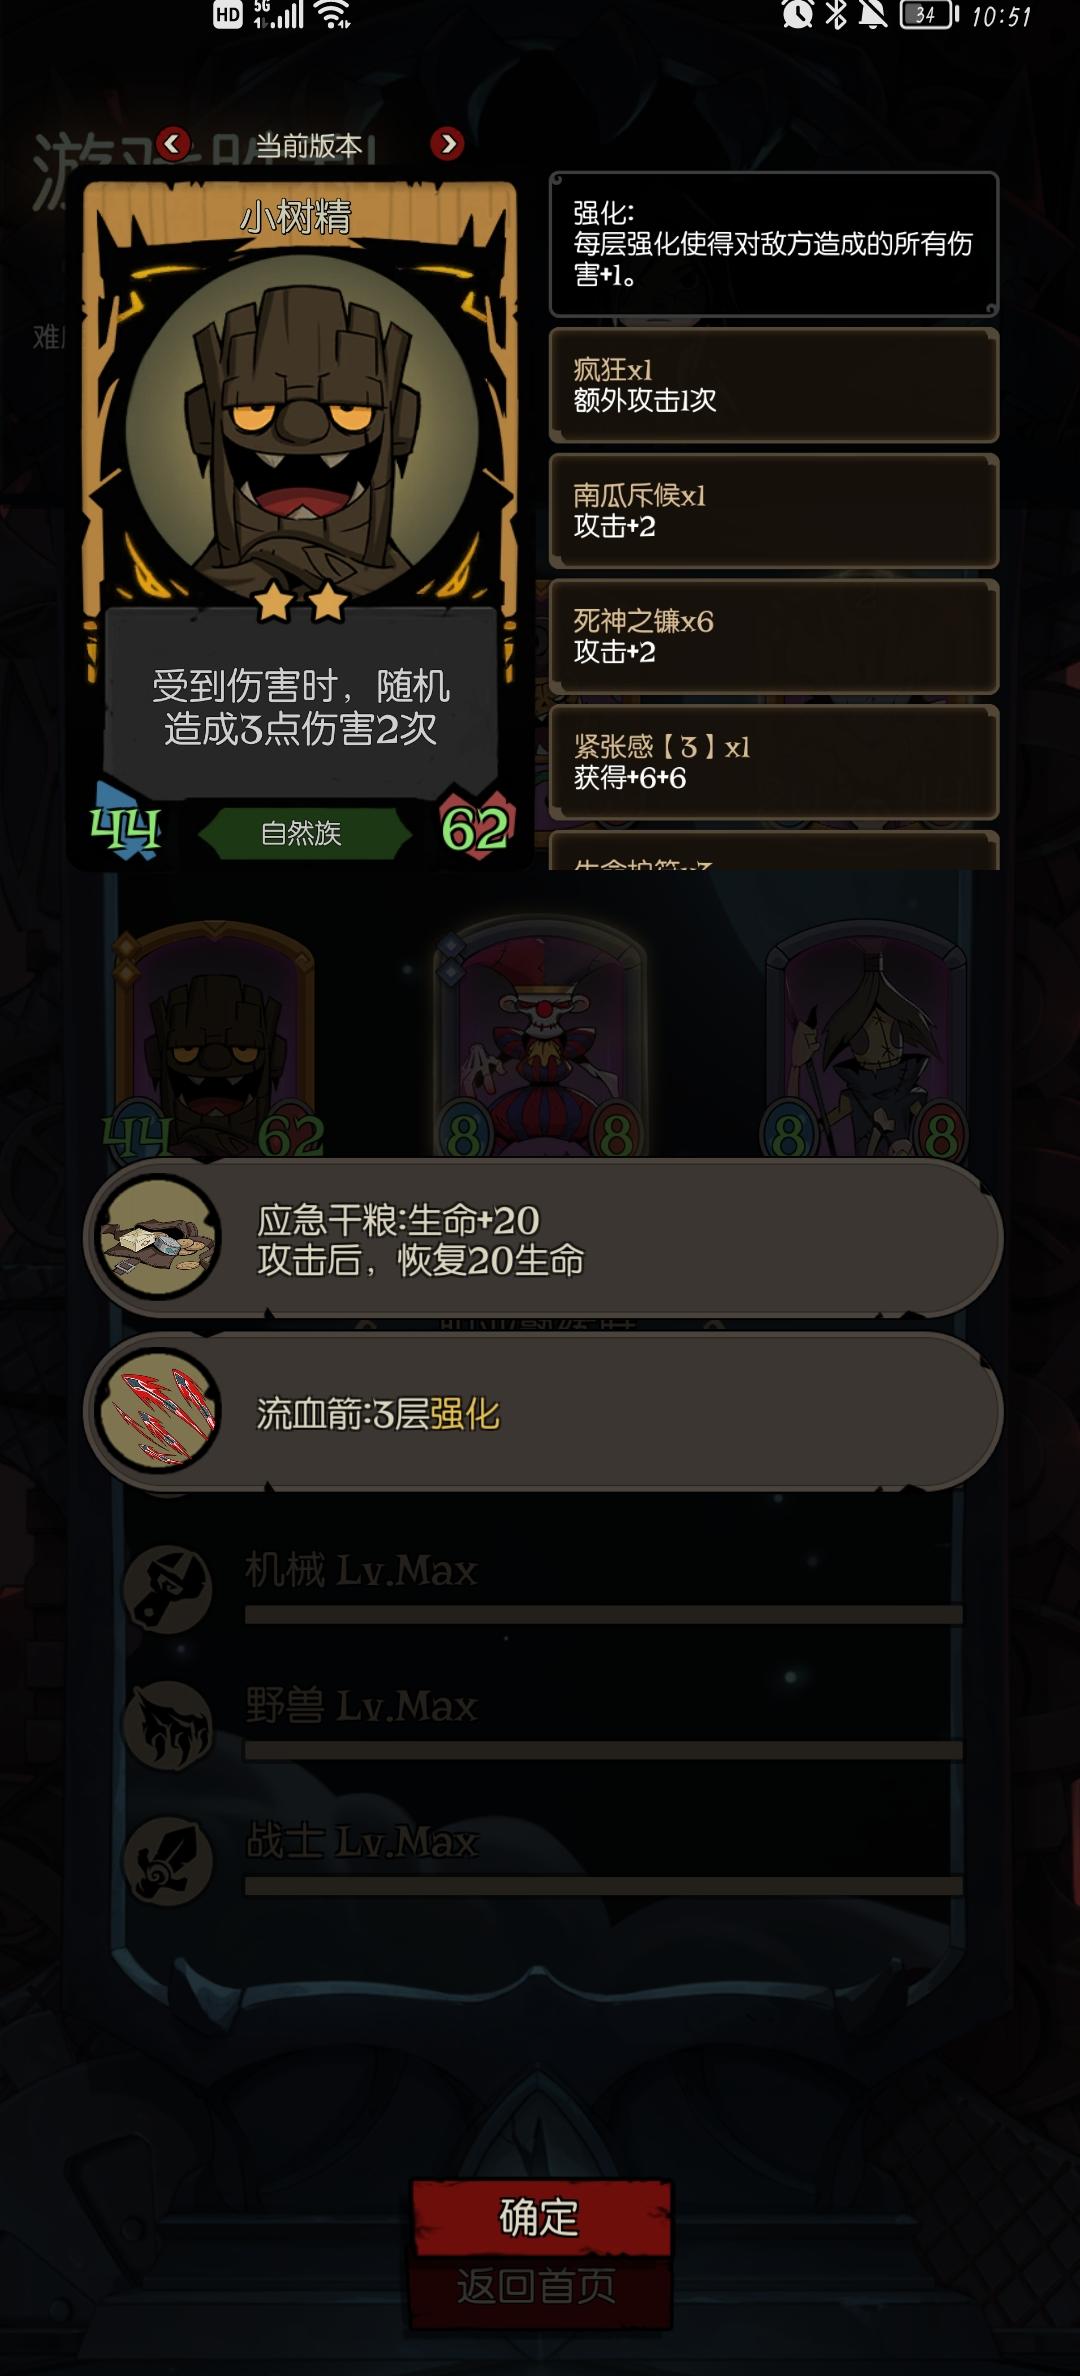The height and width of the screenshot is (2376, 1080).
Task: Select the scarecrow character card thumbnail
Action: (x=867, y=1038)
